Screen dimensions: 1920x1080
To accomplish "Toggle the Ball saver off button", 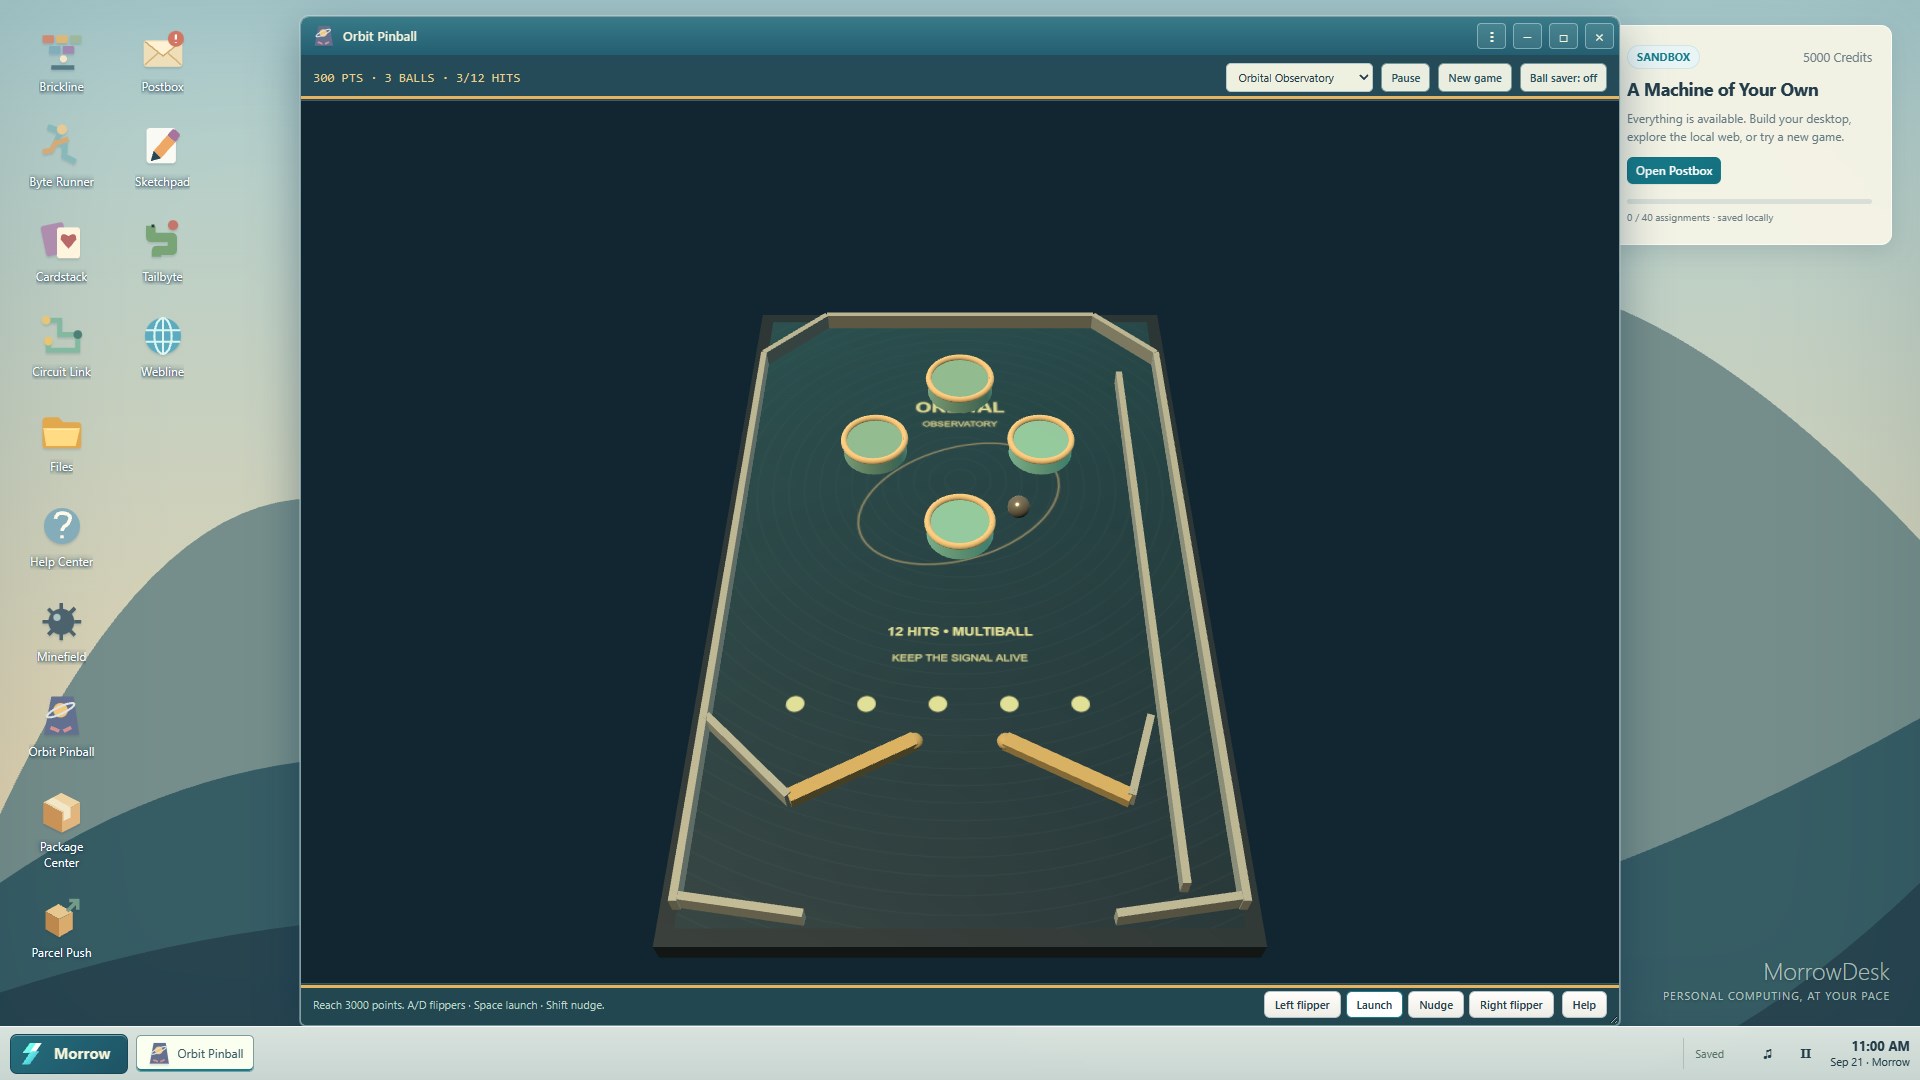I will (1563, 78).
